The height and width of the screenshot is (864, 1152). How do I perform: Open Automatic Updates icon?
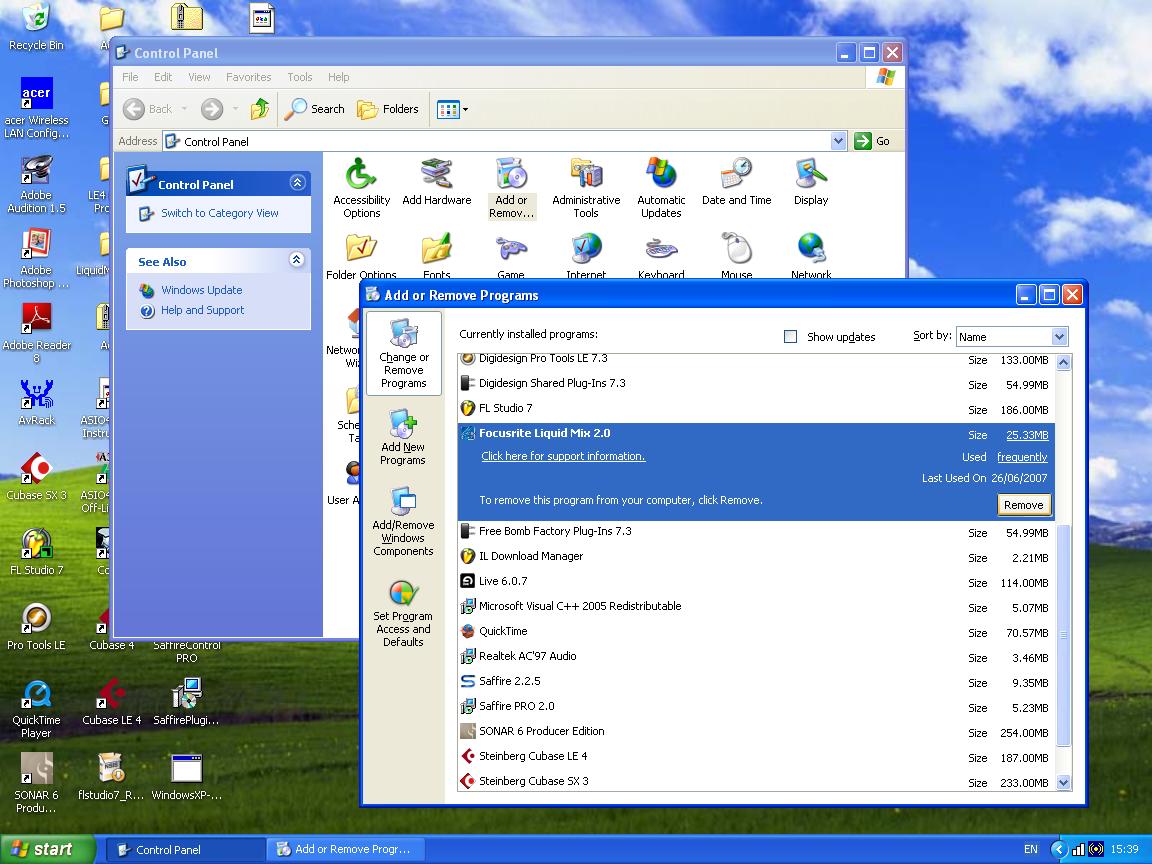pos(660,188)
